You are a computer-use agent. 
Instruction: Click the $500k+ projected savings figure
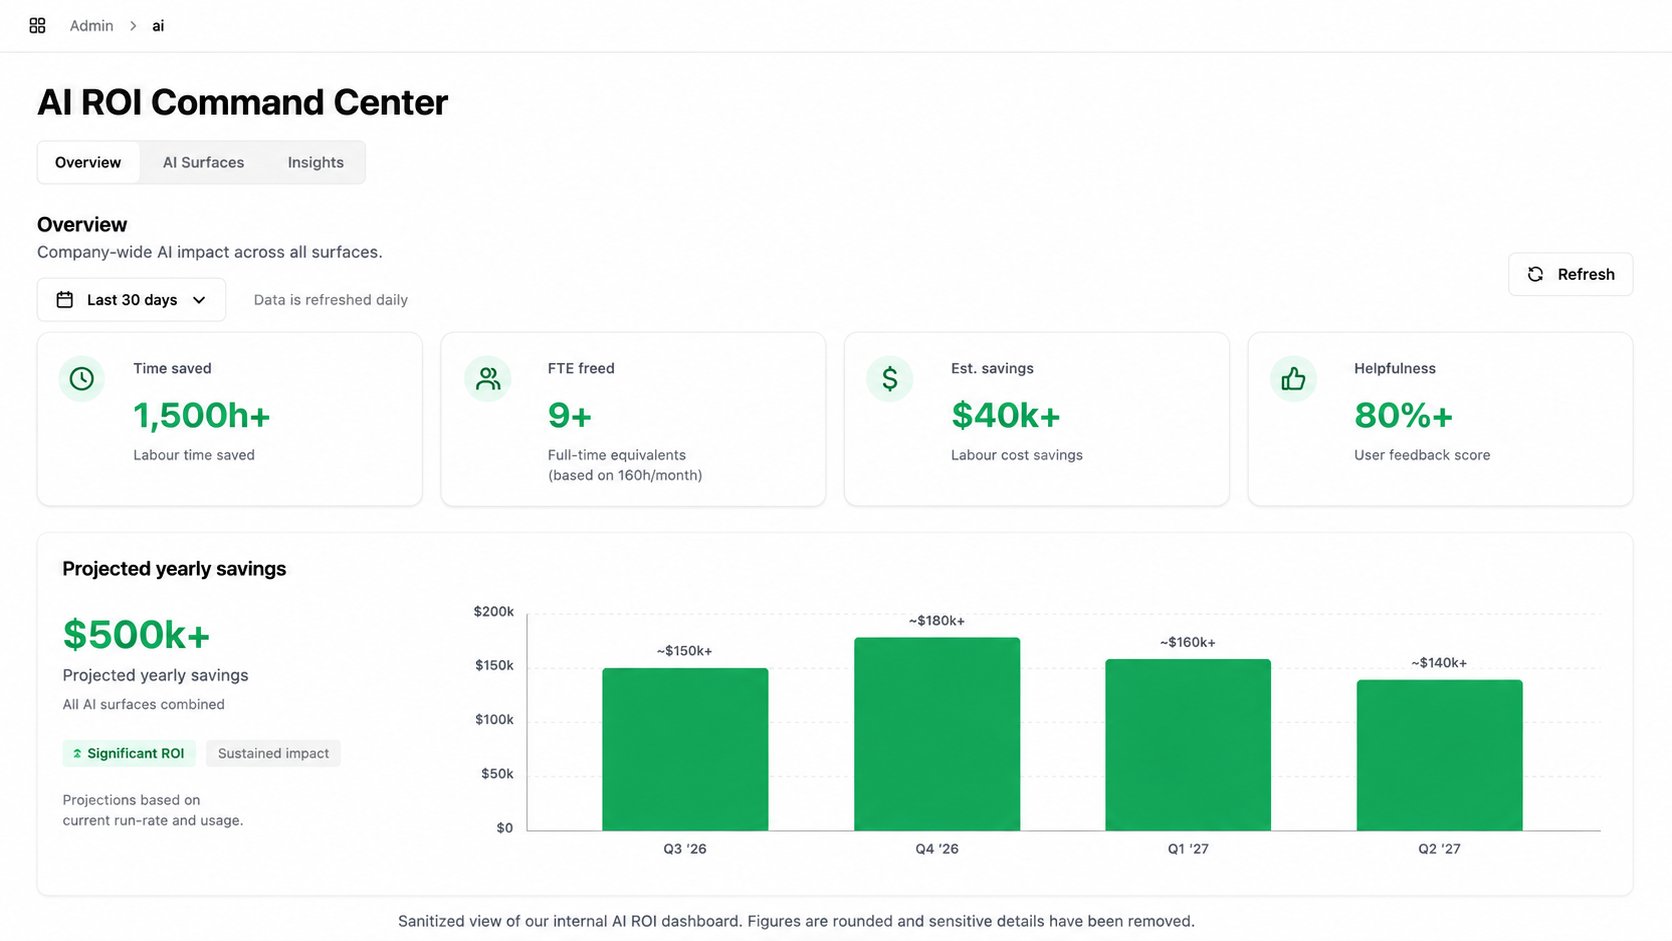136,634
